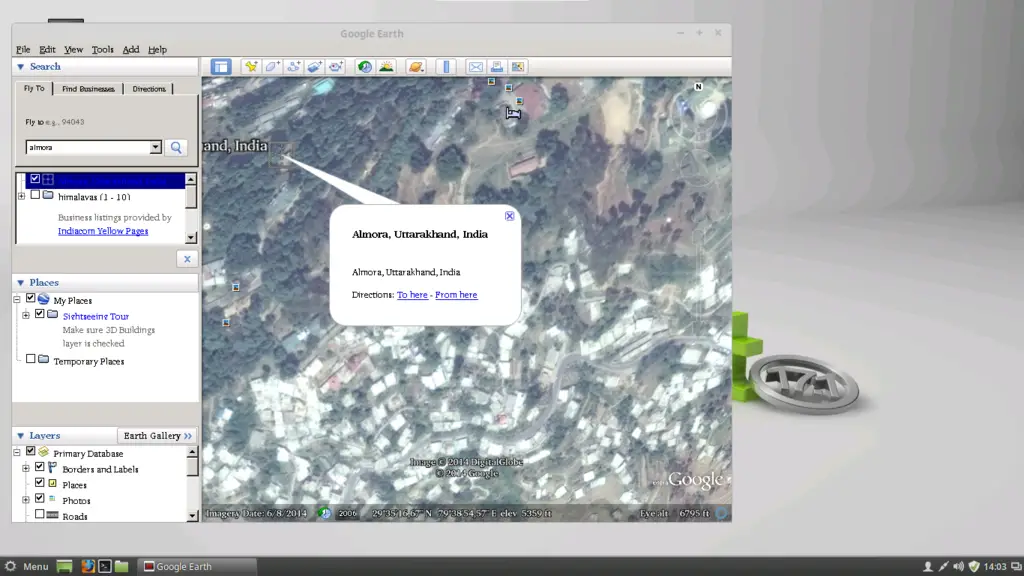Collapse the Search panel
1024x576 pixels.
(x=20, y=67)
